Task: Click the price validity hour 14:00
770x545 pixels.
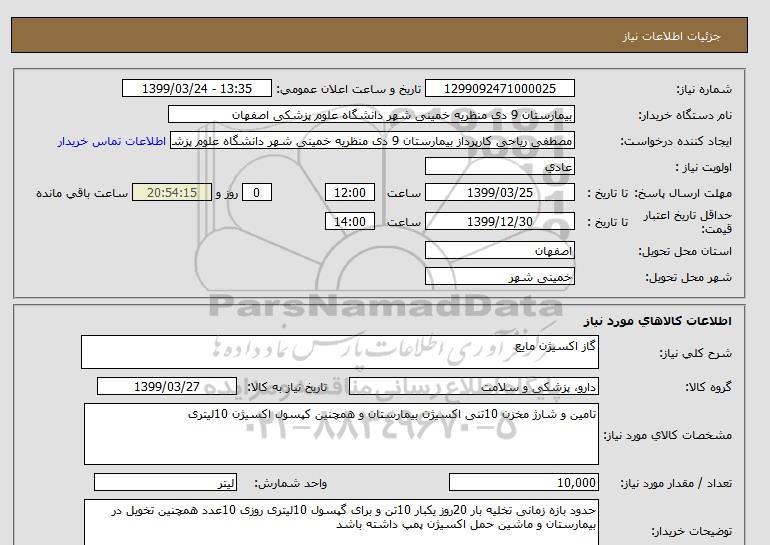Action: click(x=350, y=221)
